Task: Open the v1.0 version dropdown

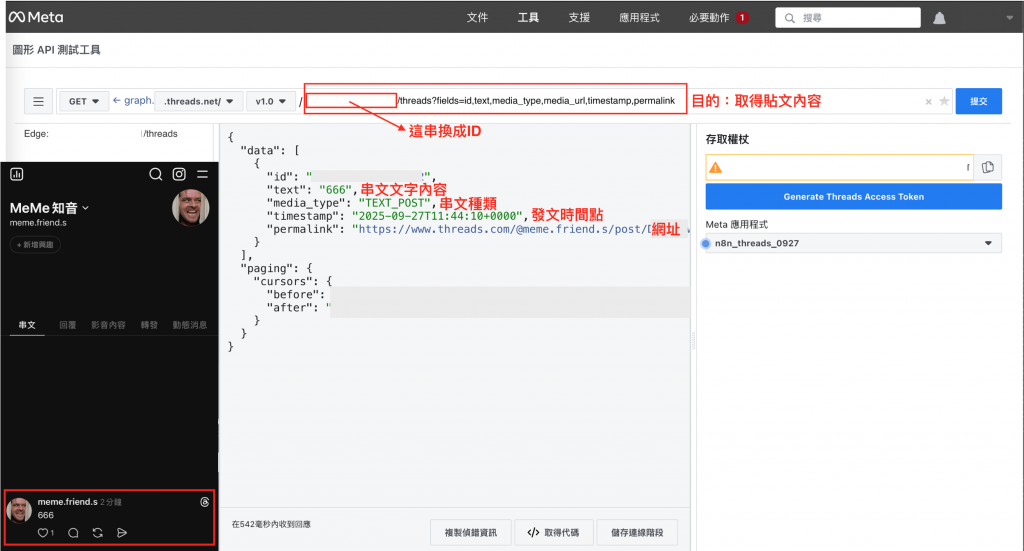Action: 271,101
